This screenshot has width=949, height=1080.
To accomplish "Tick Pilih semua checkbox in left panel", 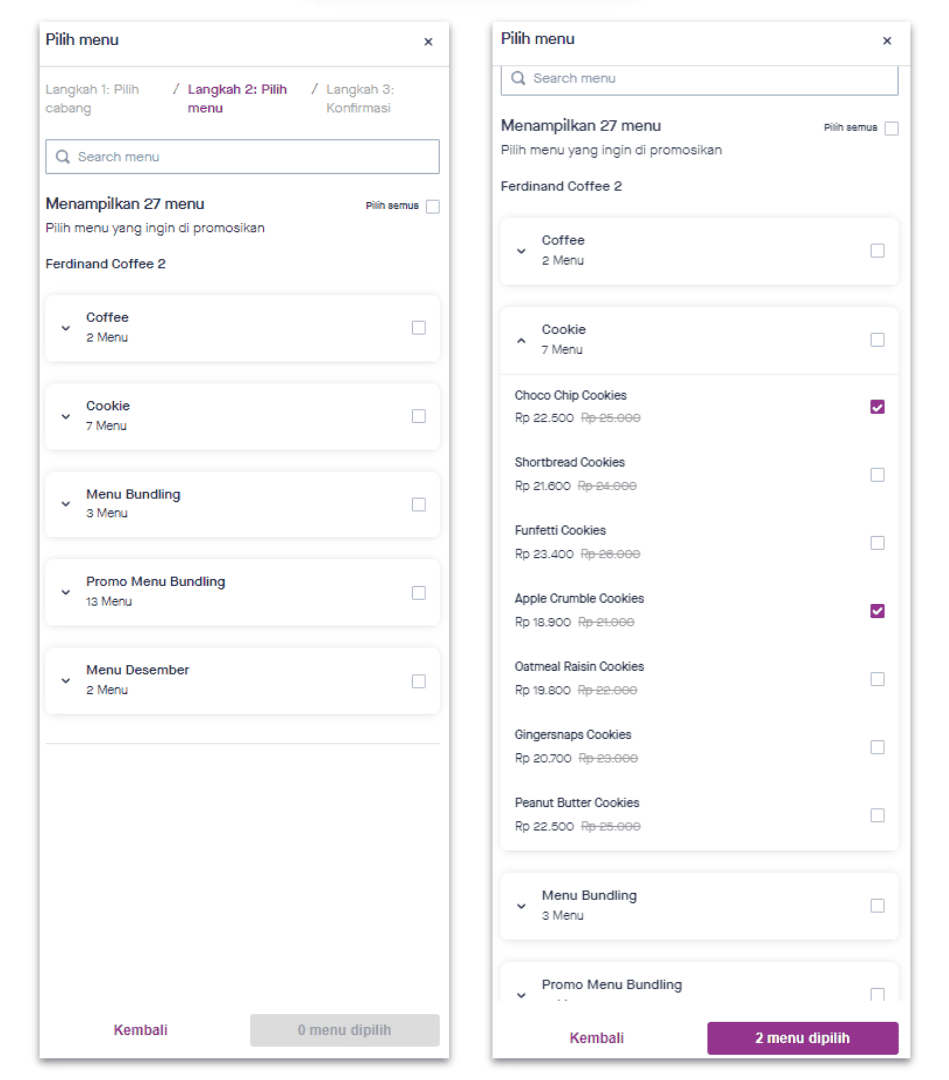I will (x=432, y=207).
